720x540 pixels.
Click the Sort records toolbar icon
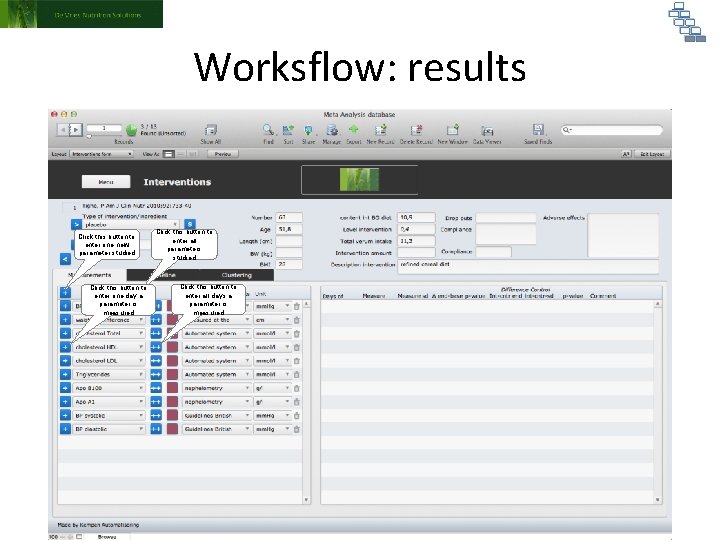click(288, 130)
